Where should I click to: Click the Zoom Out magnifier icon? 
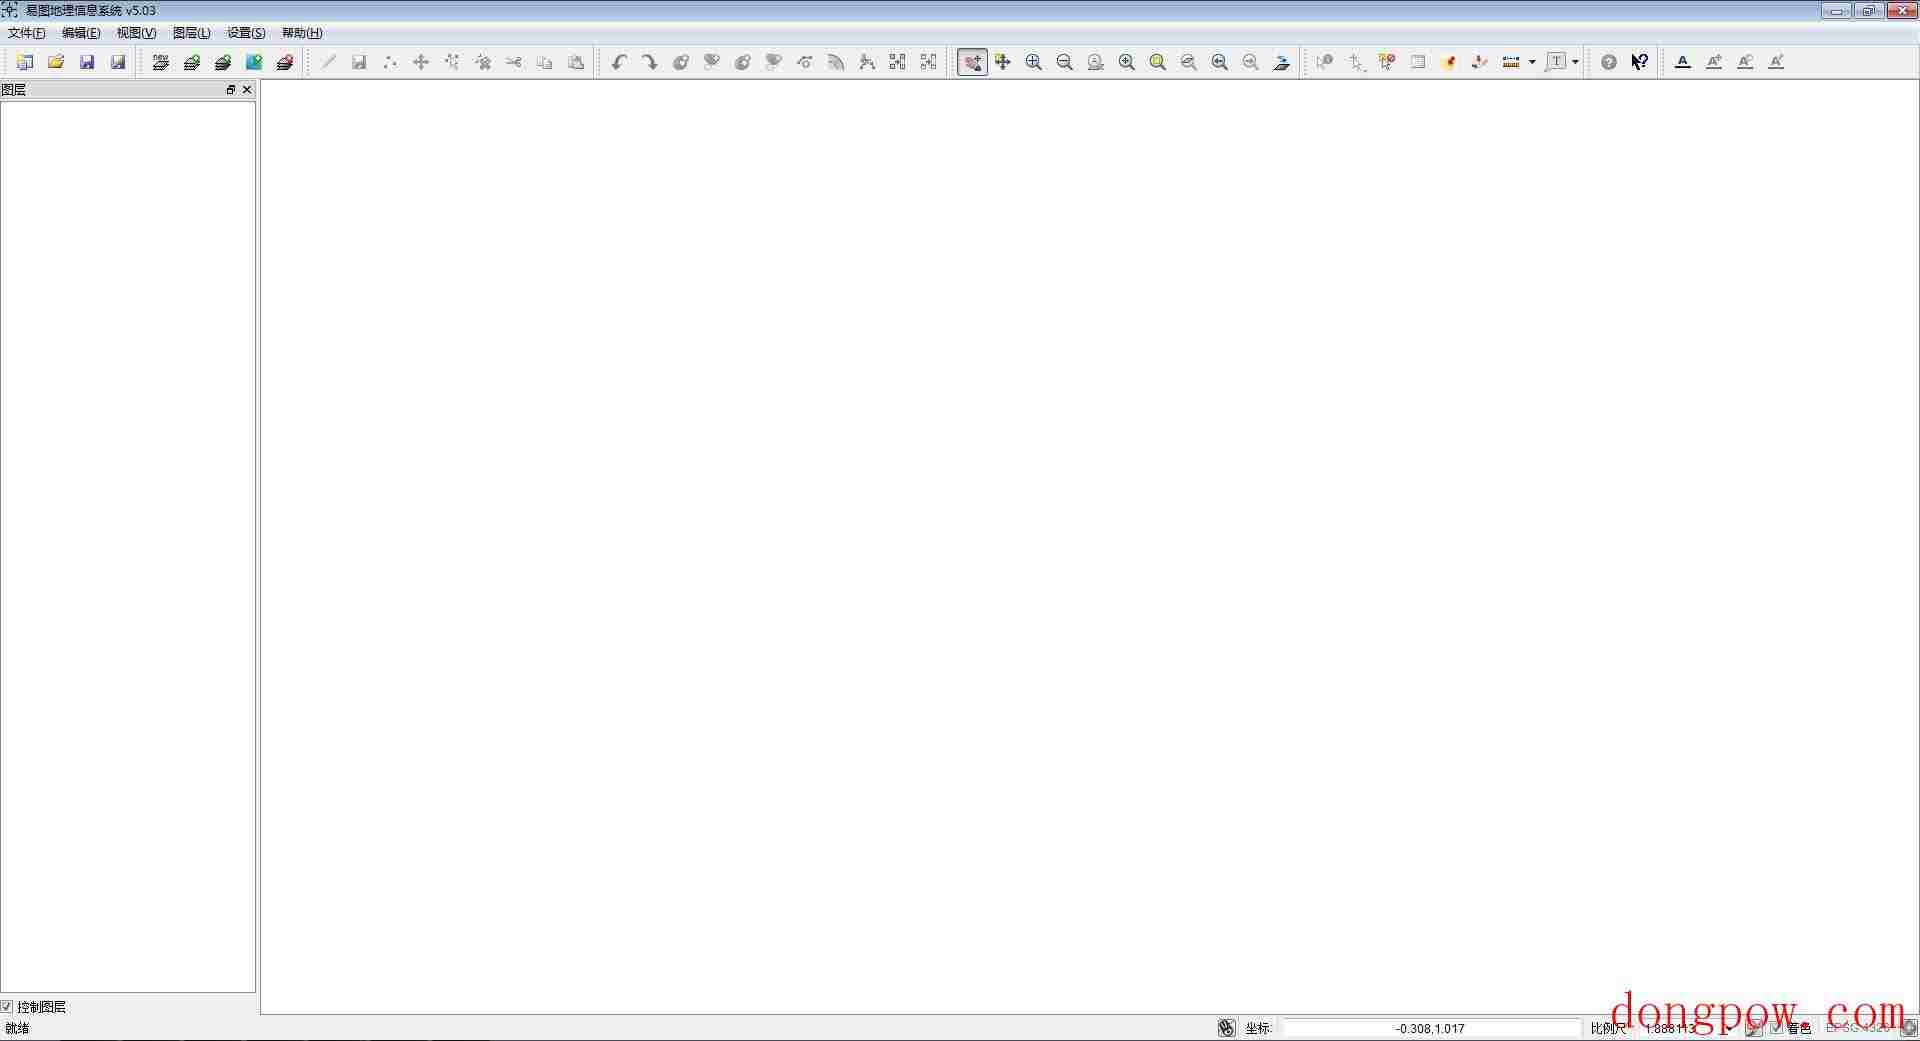1065,62
